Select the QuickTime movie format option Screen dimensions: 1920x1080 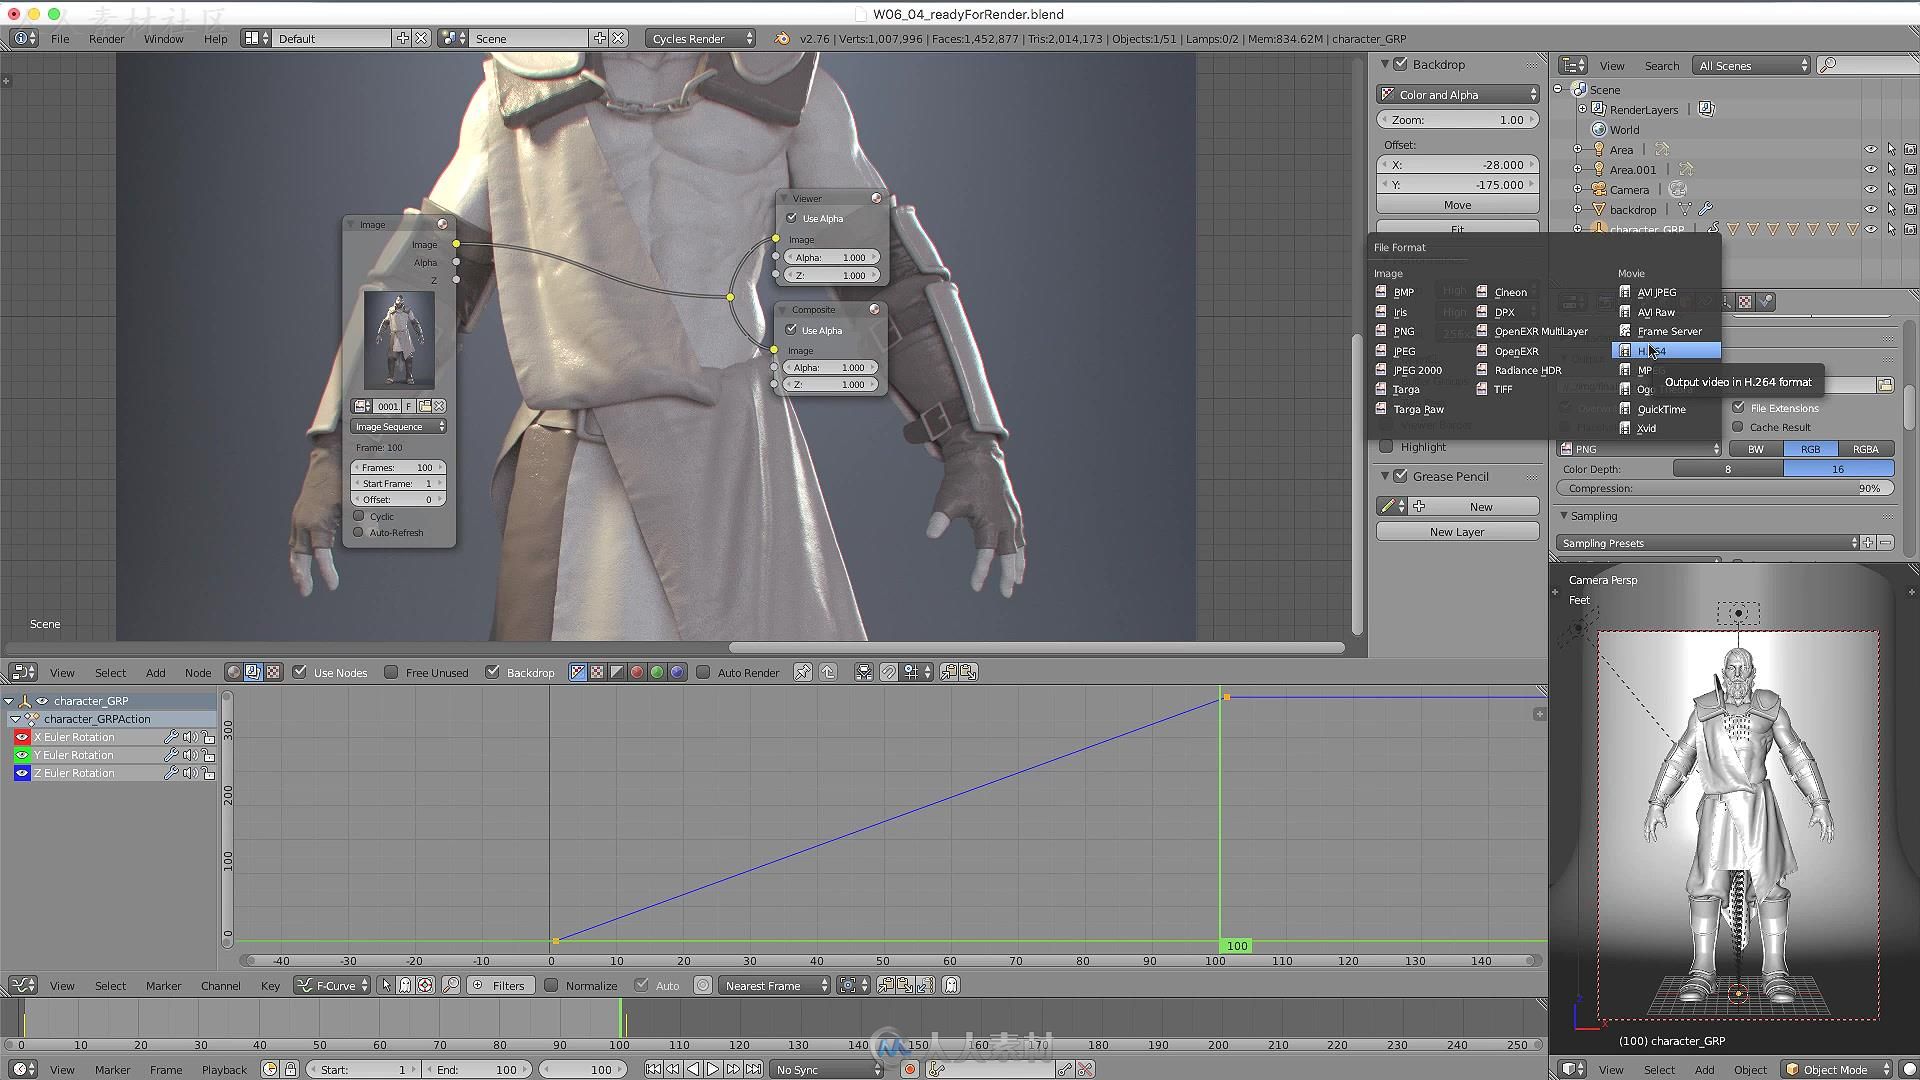coord(1660,409)
